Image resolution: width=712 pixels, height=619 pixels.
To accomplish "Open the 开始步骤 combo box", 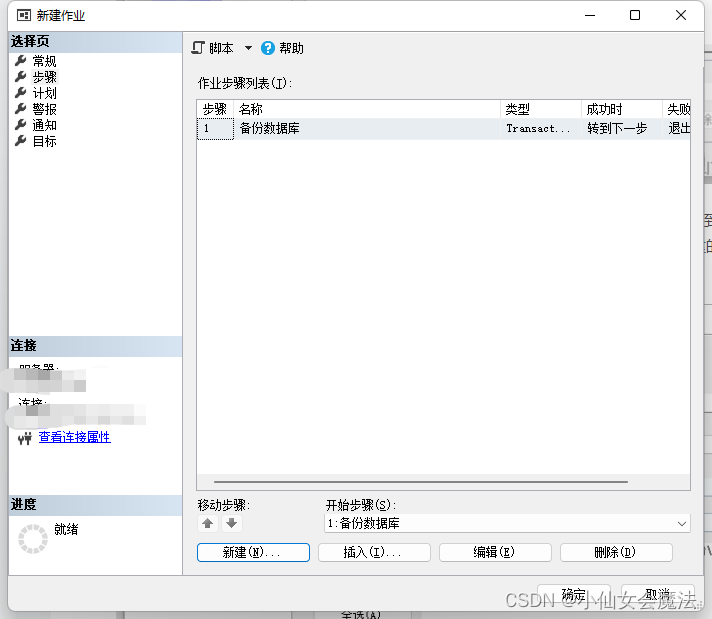I will pos(507,523).
